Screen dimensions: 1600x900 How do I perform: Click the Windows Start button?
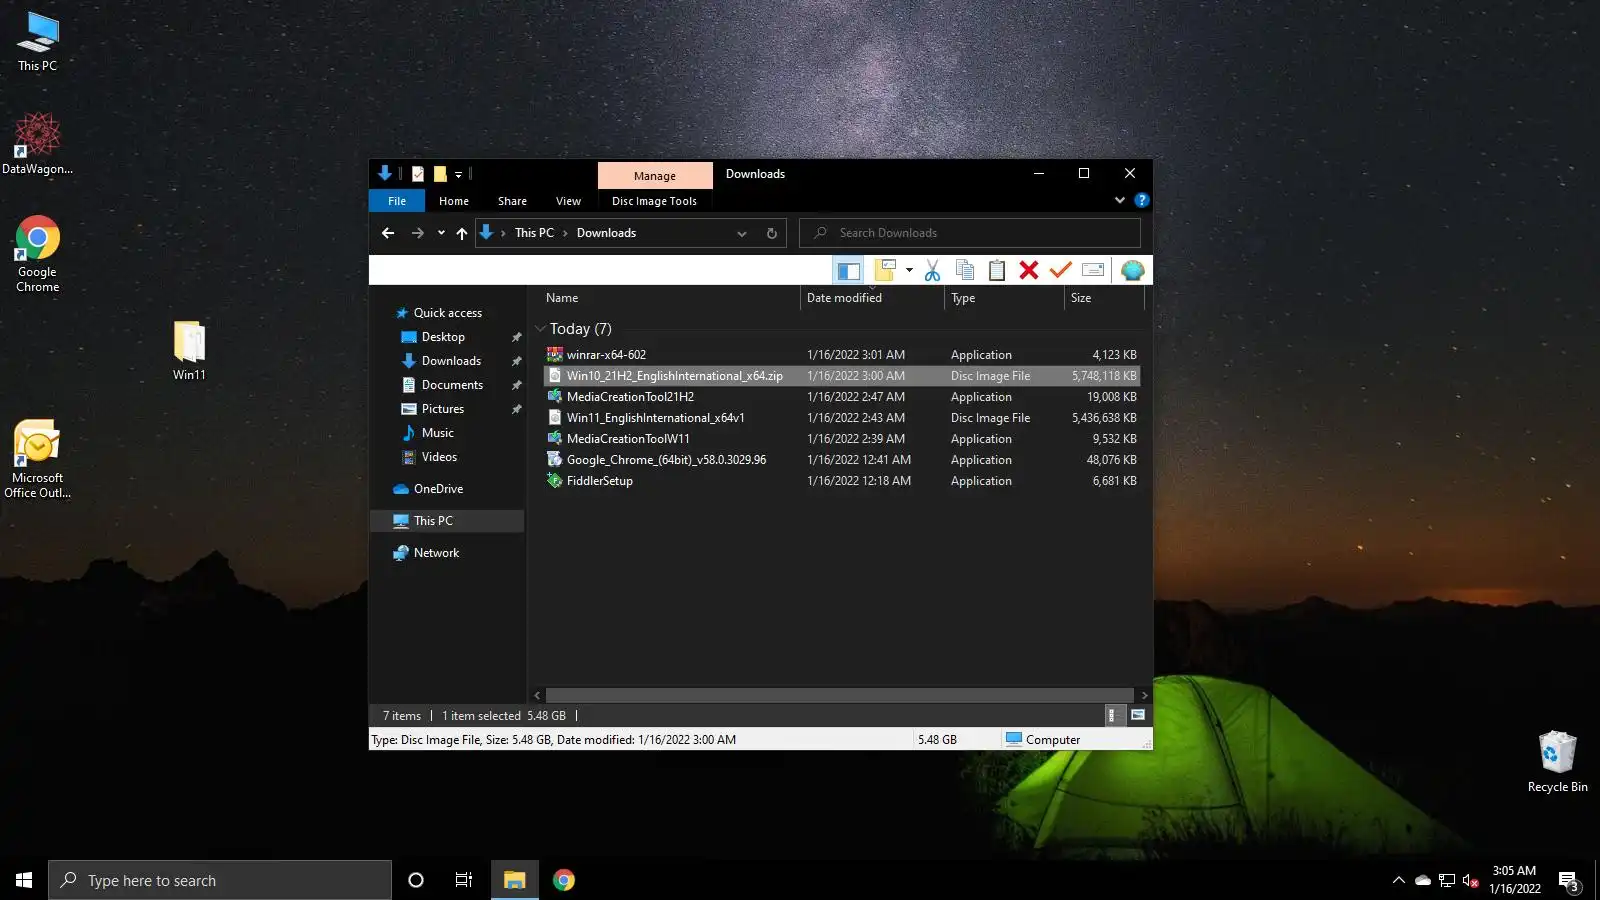pyautogui.click(x=24, y=880)
